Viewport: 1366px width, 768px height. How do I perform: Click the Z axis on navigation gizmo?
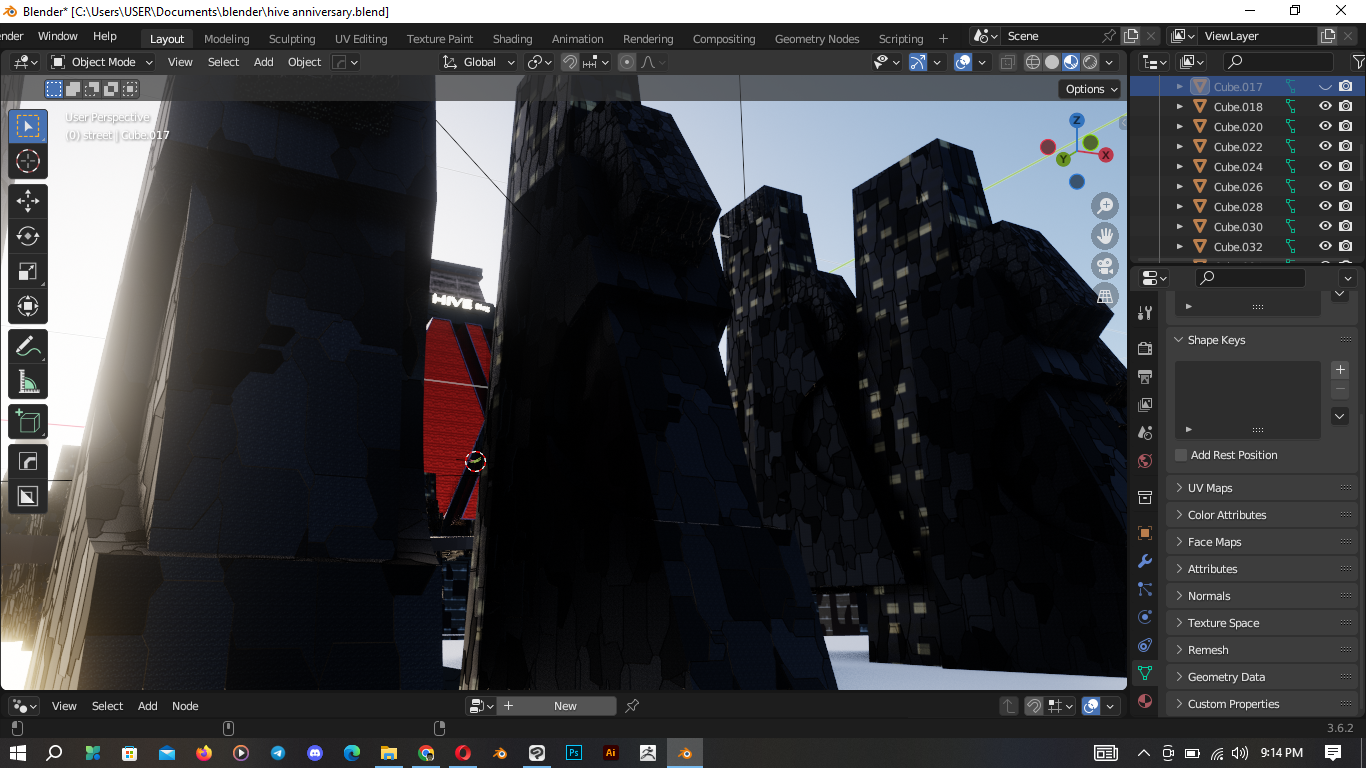(1077, 120)
